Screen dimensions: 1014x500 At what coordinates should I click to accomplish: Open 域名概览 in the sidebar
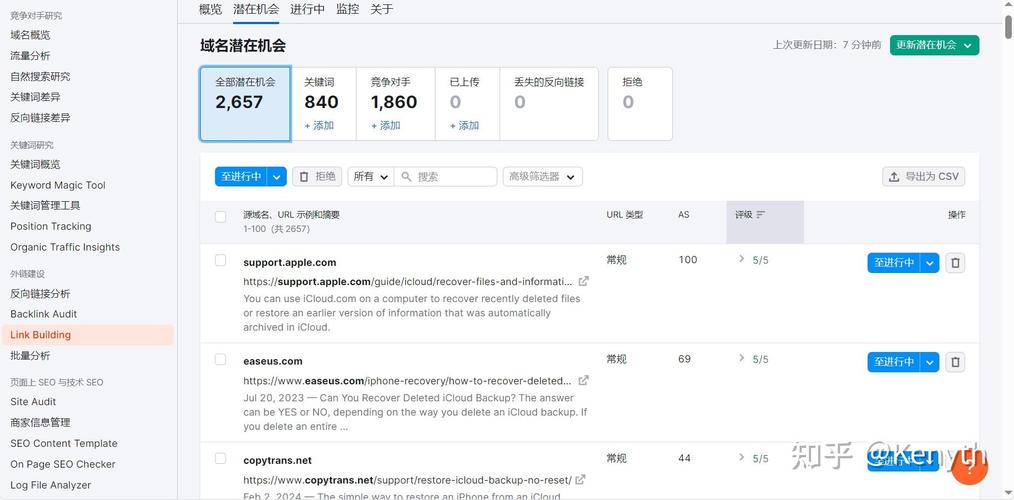pyautogui.click(x=30, y=35)
